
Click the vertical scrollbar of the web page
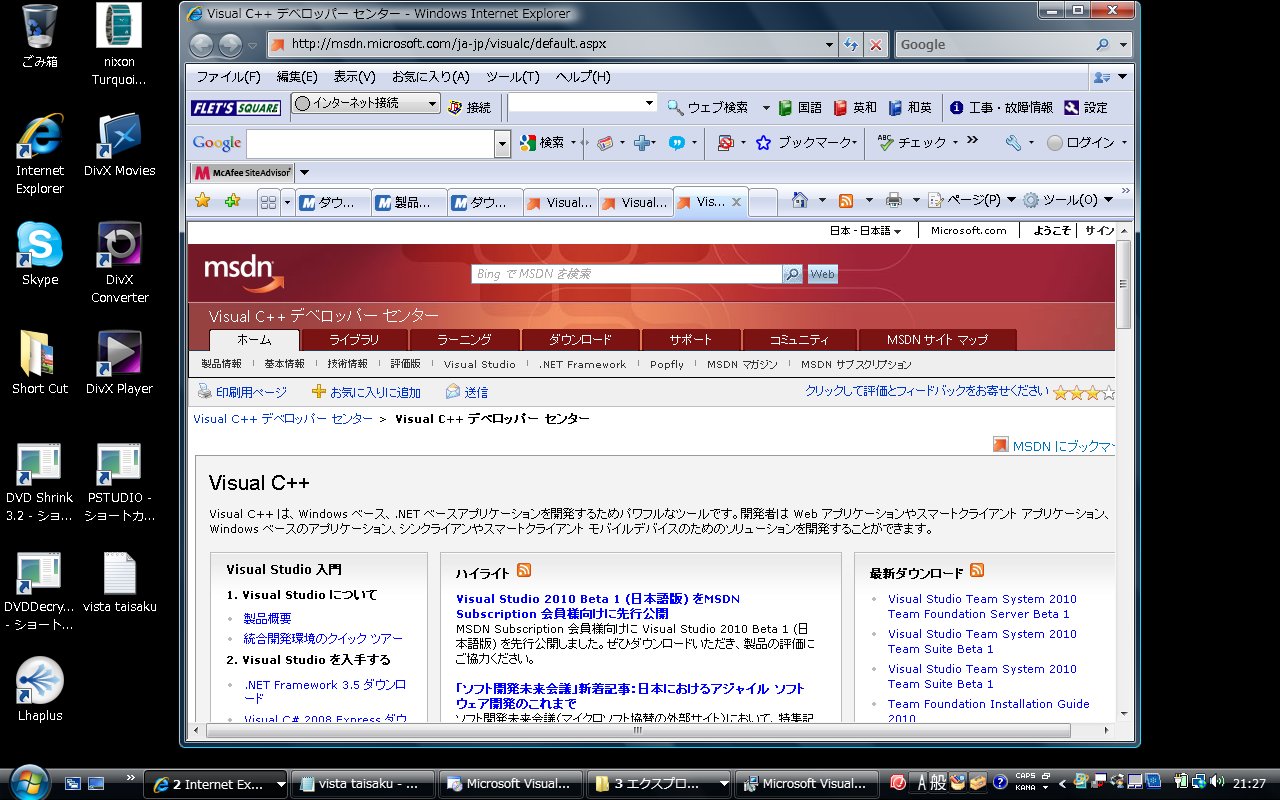(1123, 472)
